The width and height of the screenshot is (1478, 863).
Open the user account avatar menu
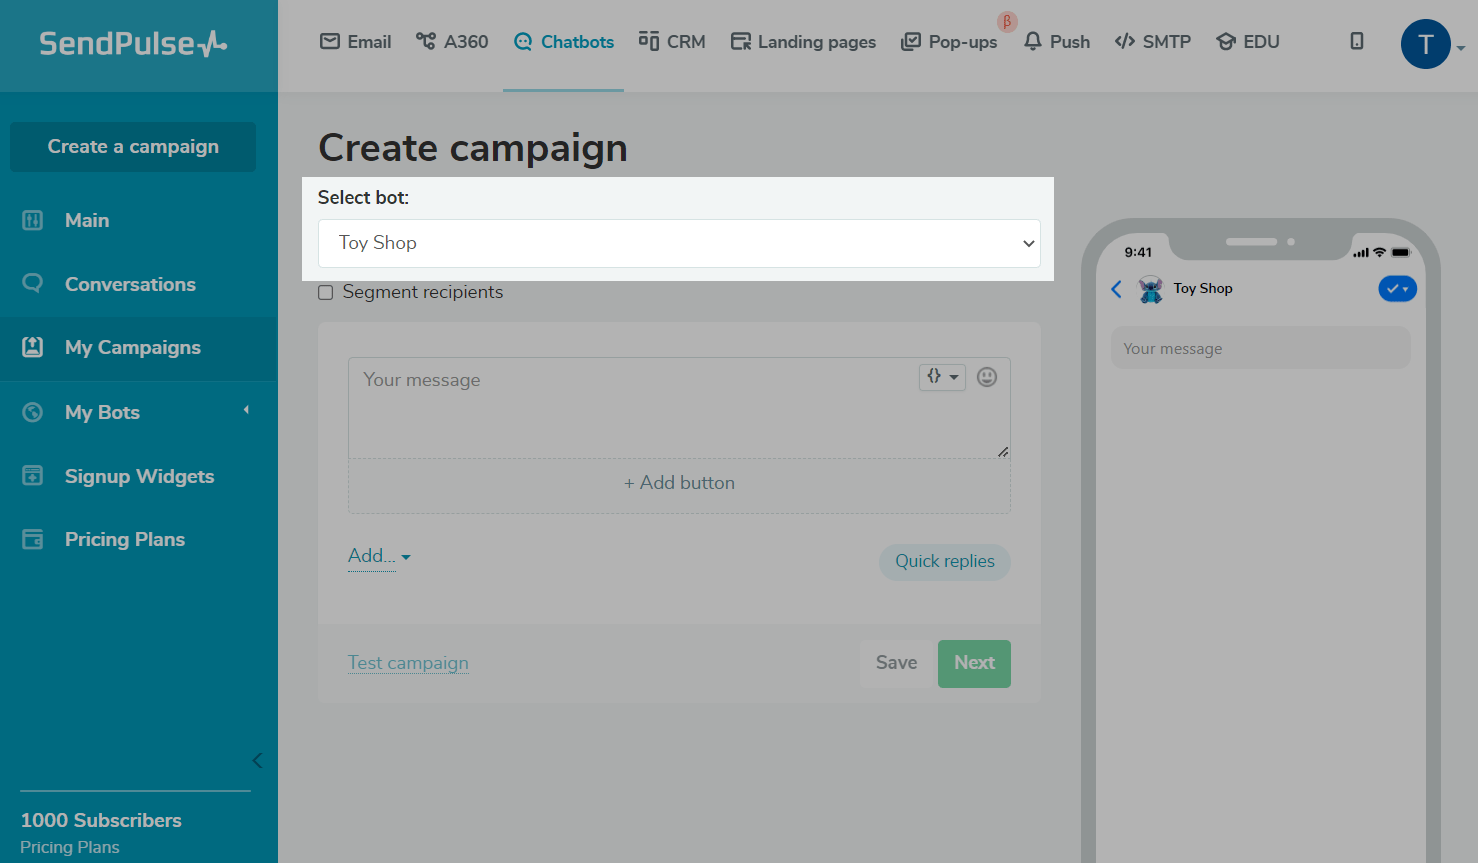1426,44
